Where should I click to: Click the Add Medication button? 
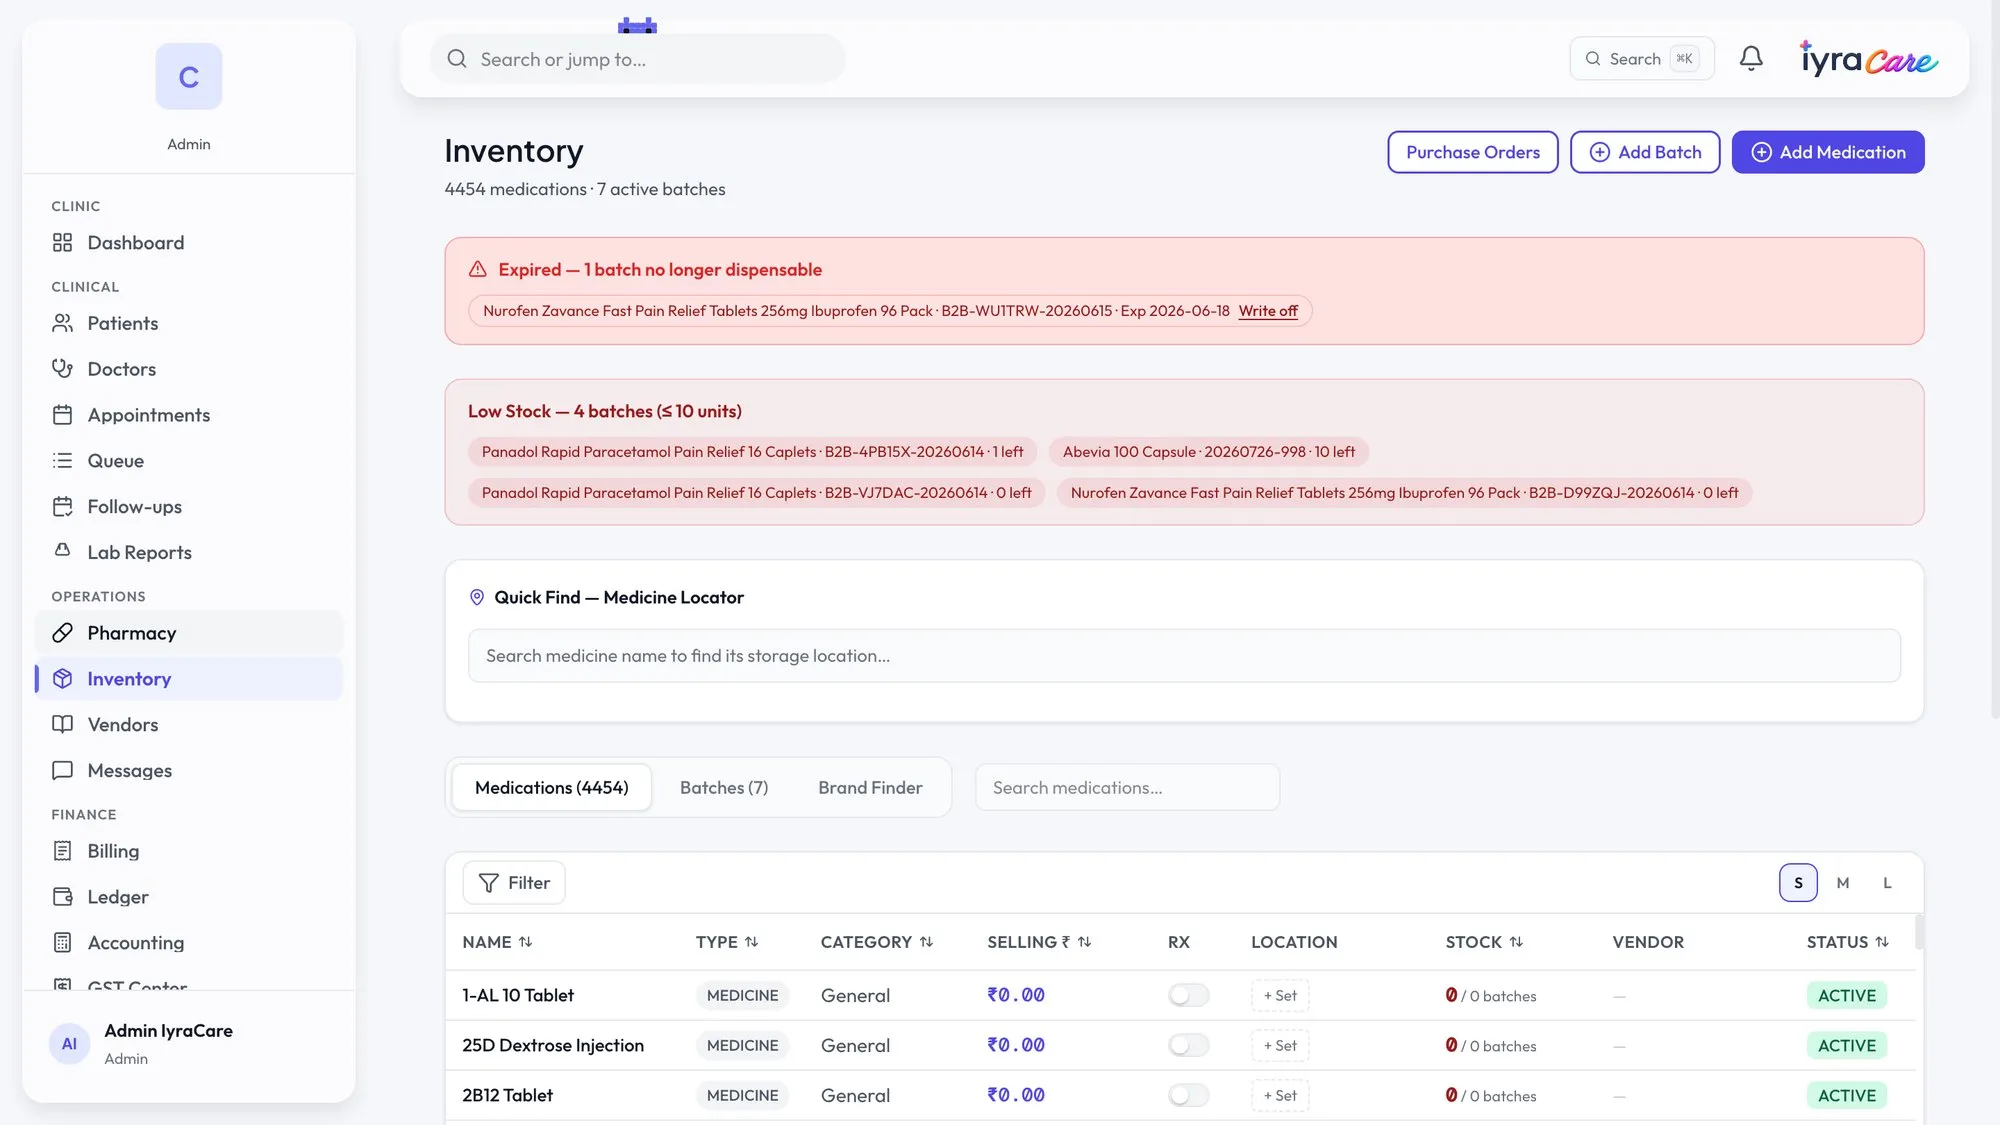click(x=1828, y=152)
